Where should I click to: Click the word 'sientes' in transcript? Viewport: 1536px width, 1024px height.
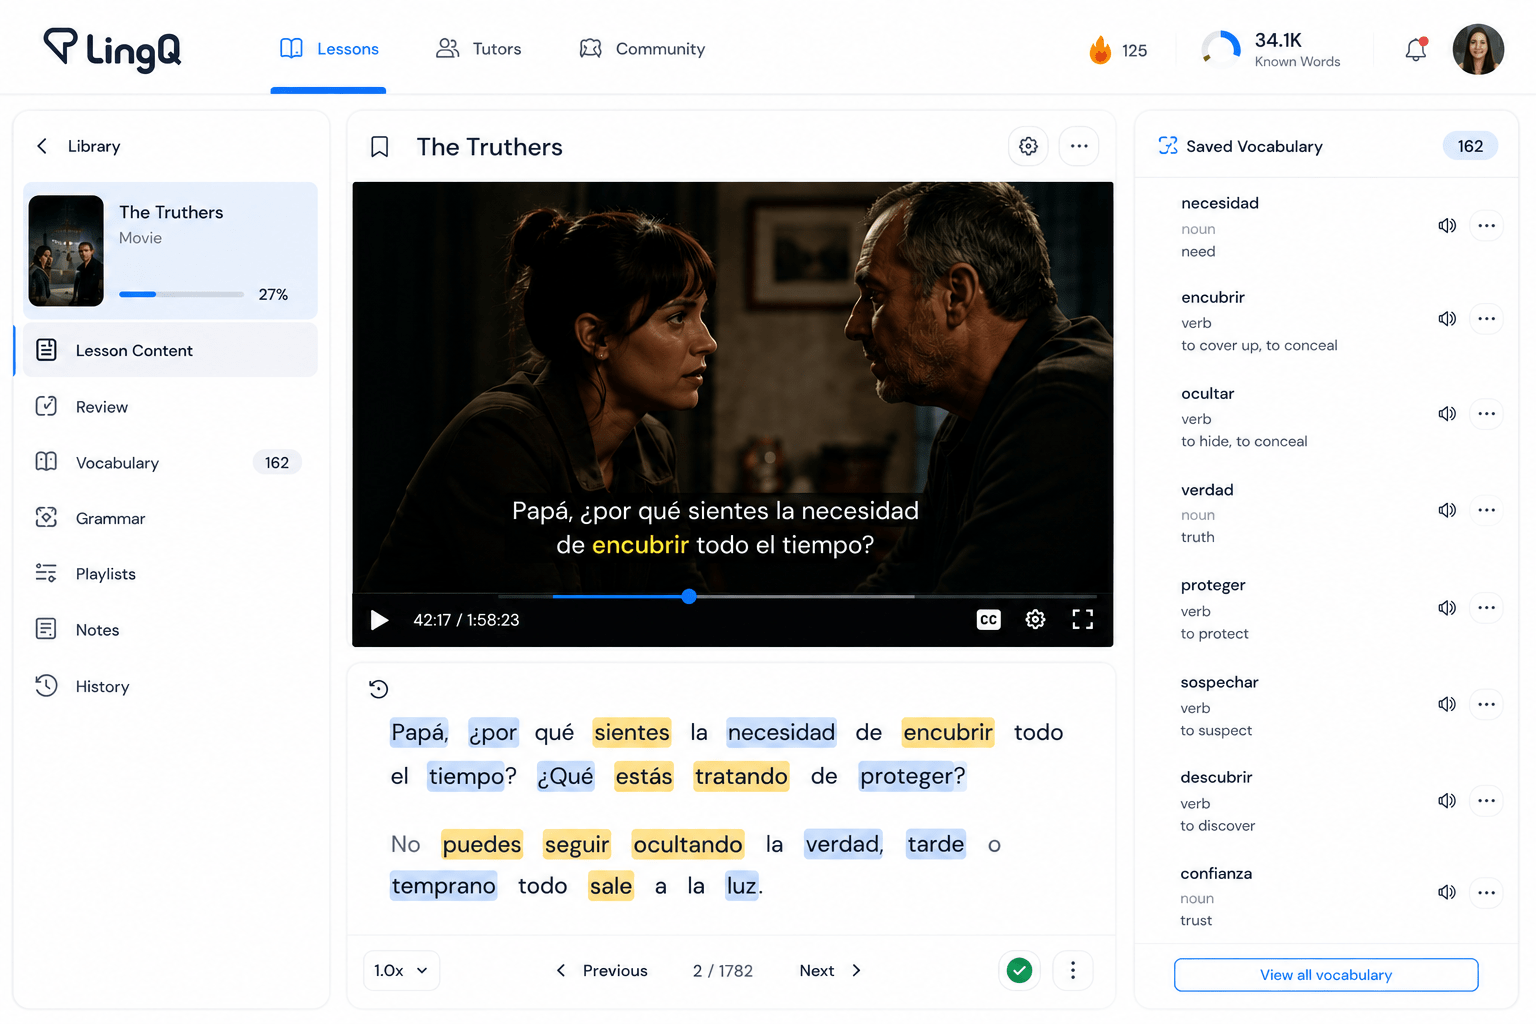pos(632,733)
